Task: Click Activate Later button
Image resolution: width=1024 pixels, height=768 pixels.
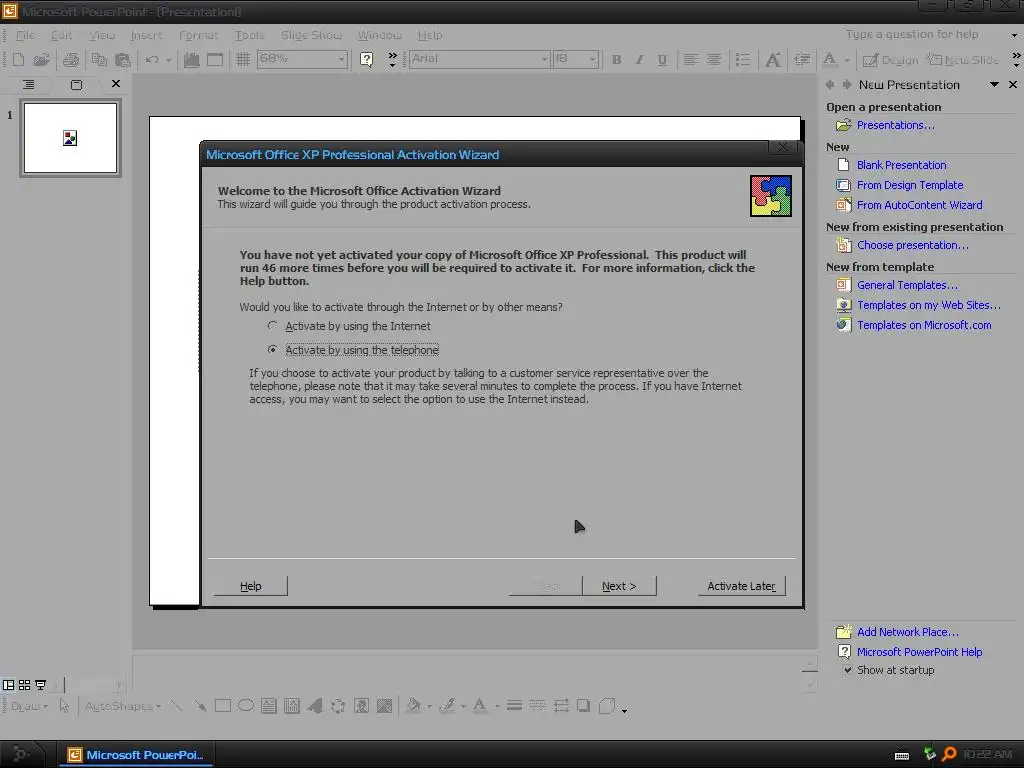Action: coord(741,586)
